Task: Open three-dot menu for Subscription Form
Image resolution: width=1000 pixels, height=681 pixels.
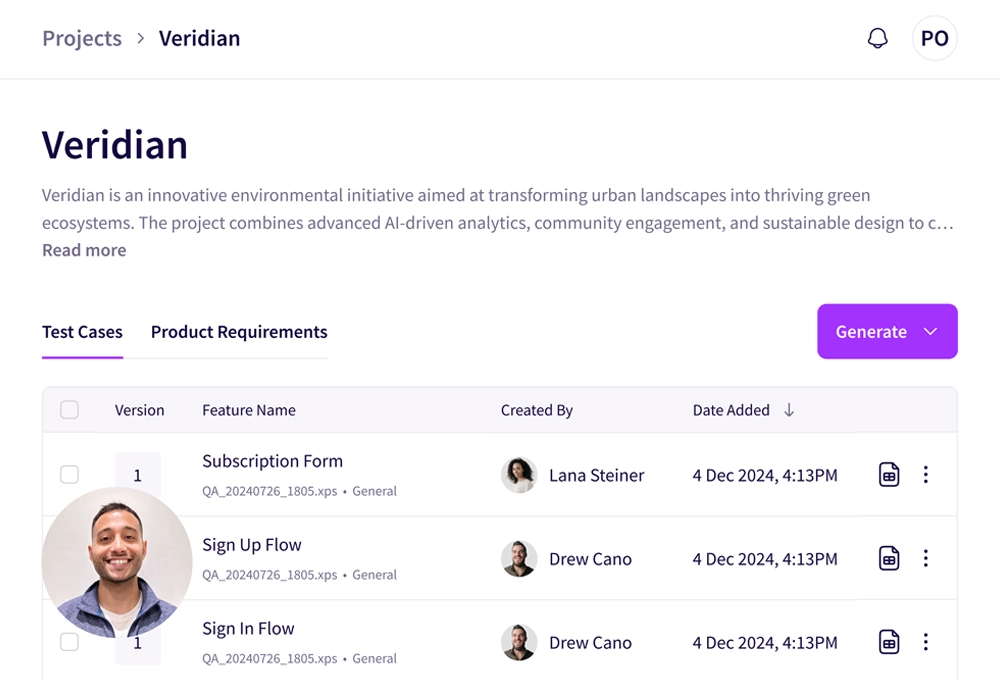Action: point(926,475)
